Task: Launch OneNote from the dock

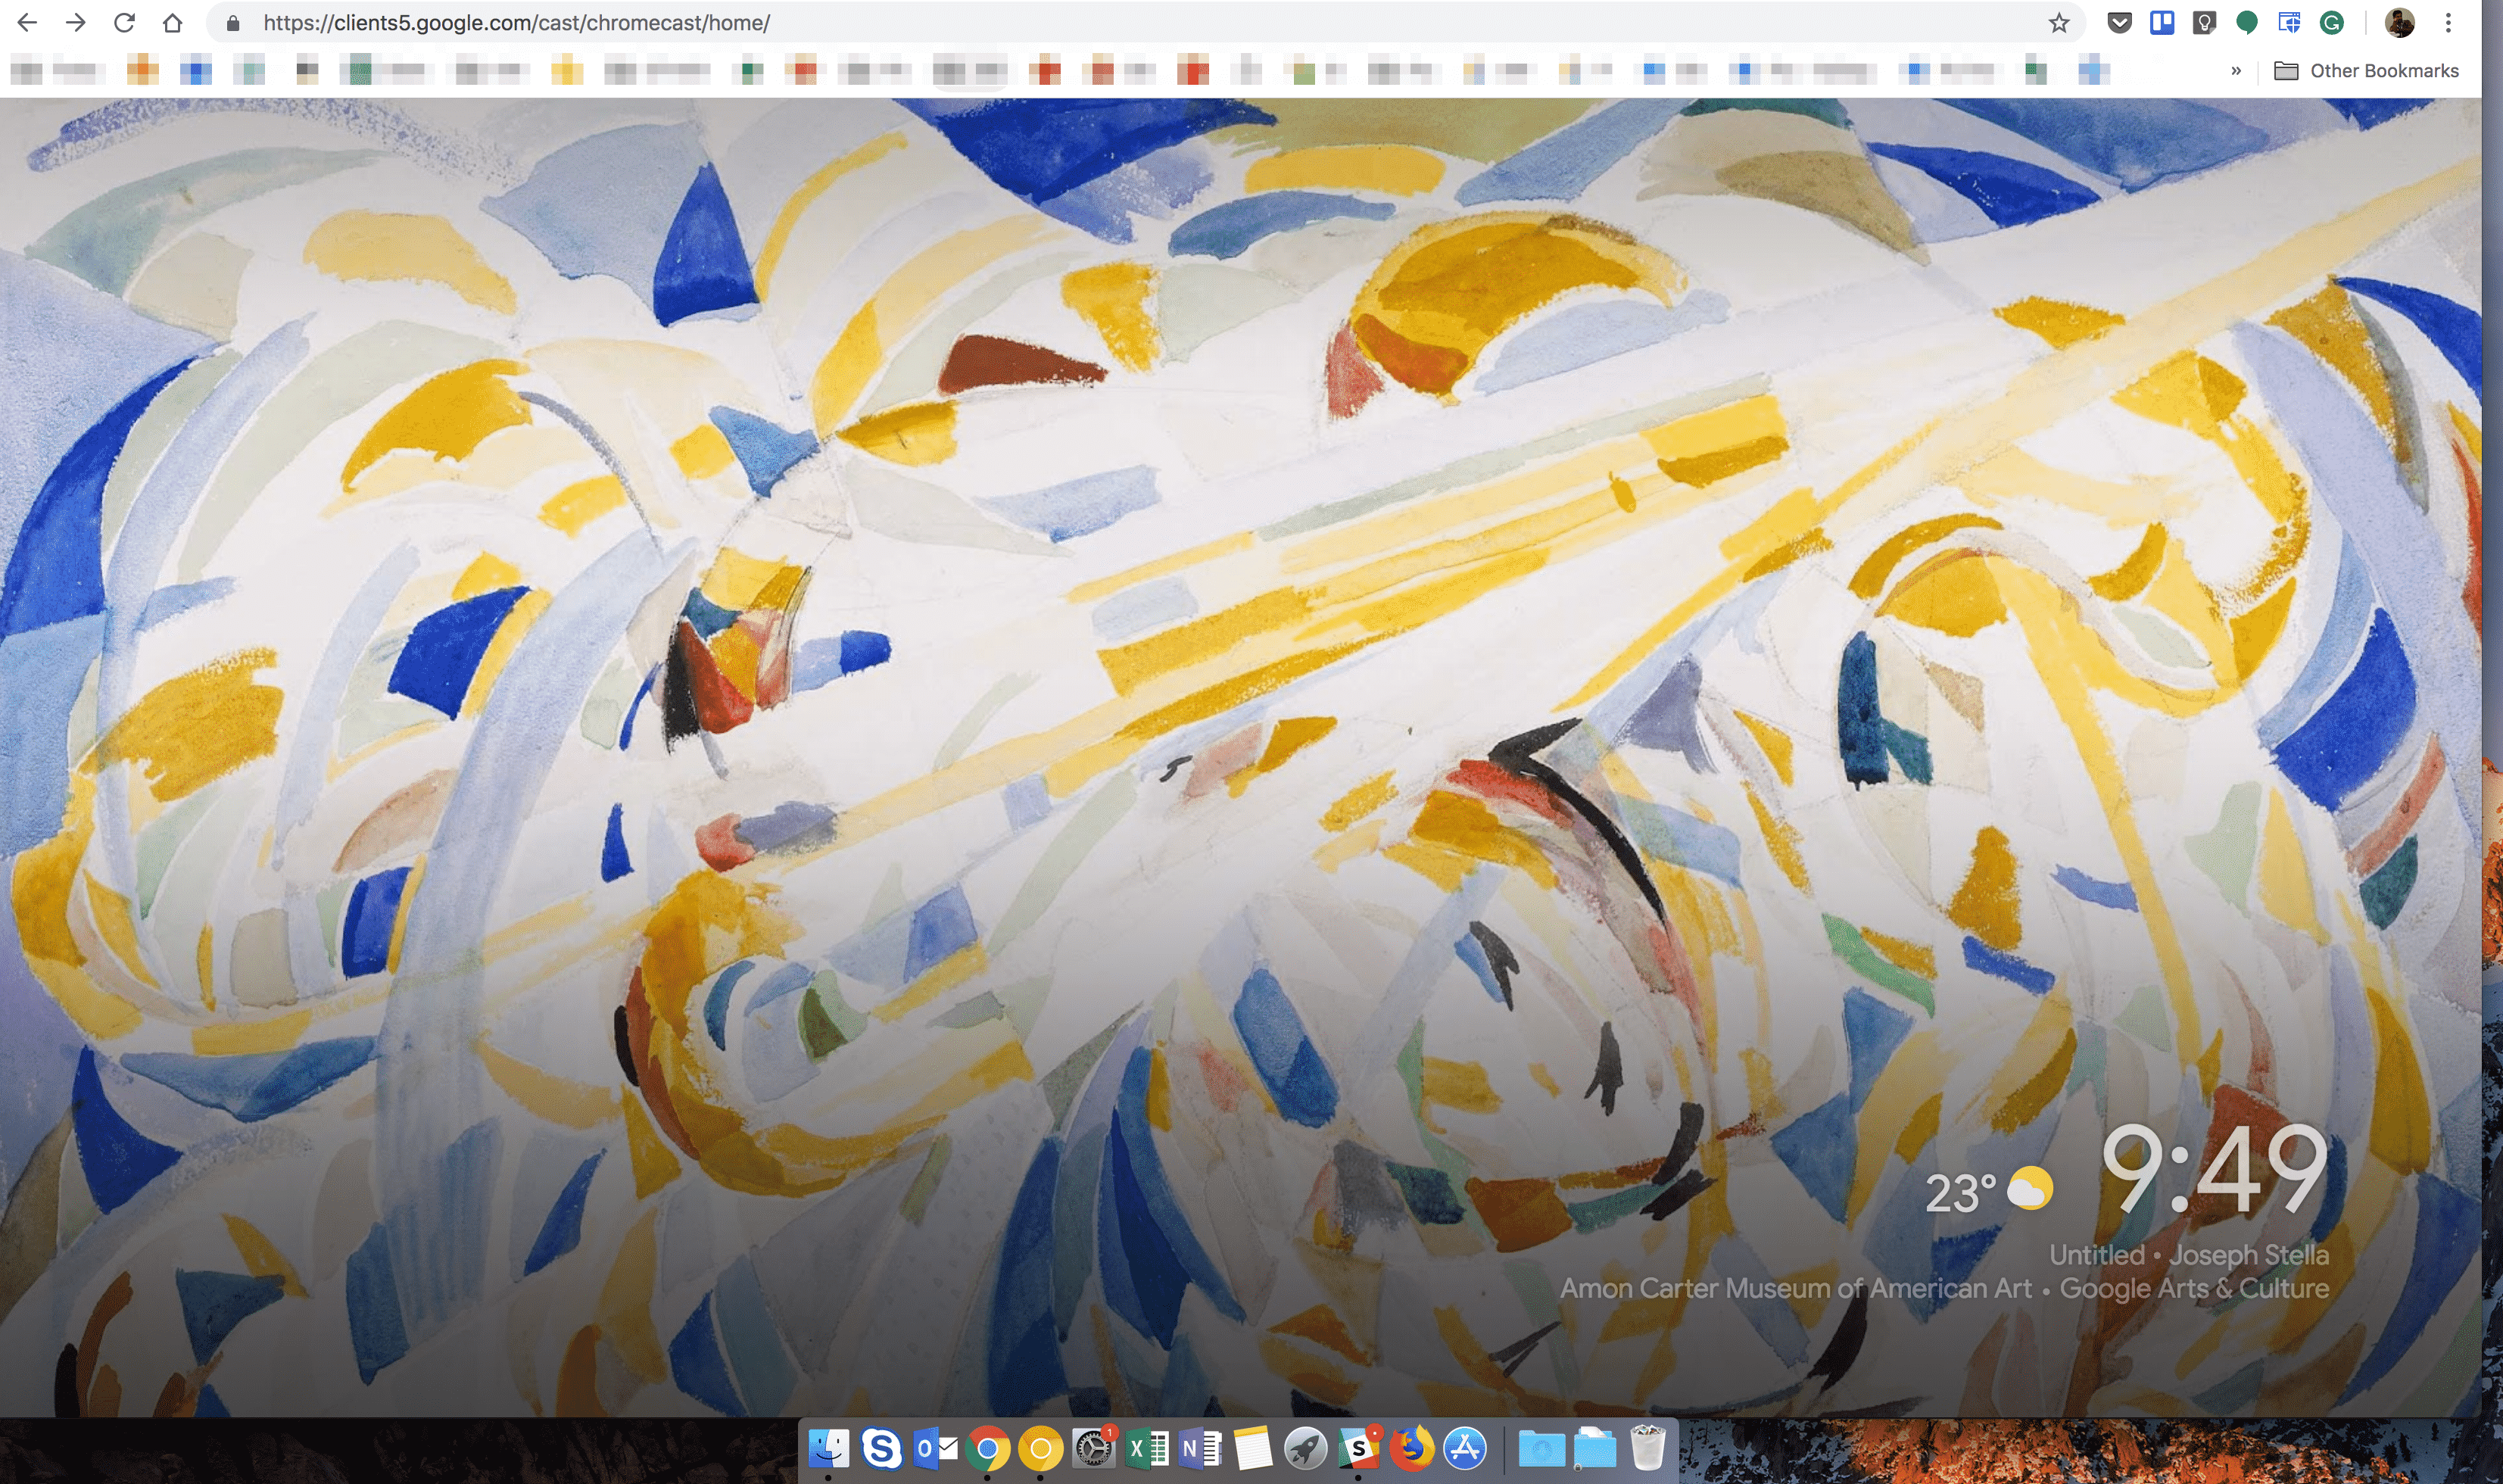Action: pyautogui.click(x=1199, y=1448)
